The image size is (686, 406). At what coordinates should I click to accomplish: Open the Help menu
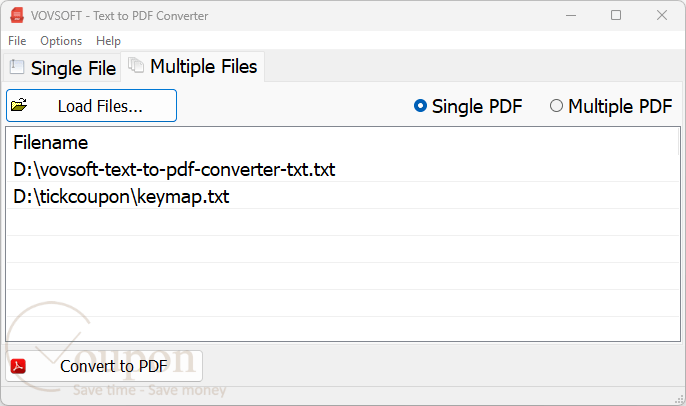point(108,41)
